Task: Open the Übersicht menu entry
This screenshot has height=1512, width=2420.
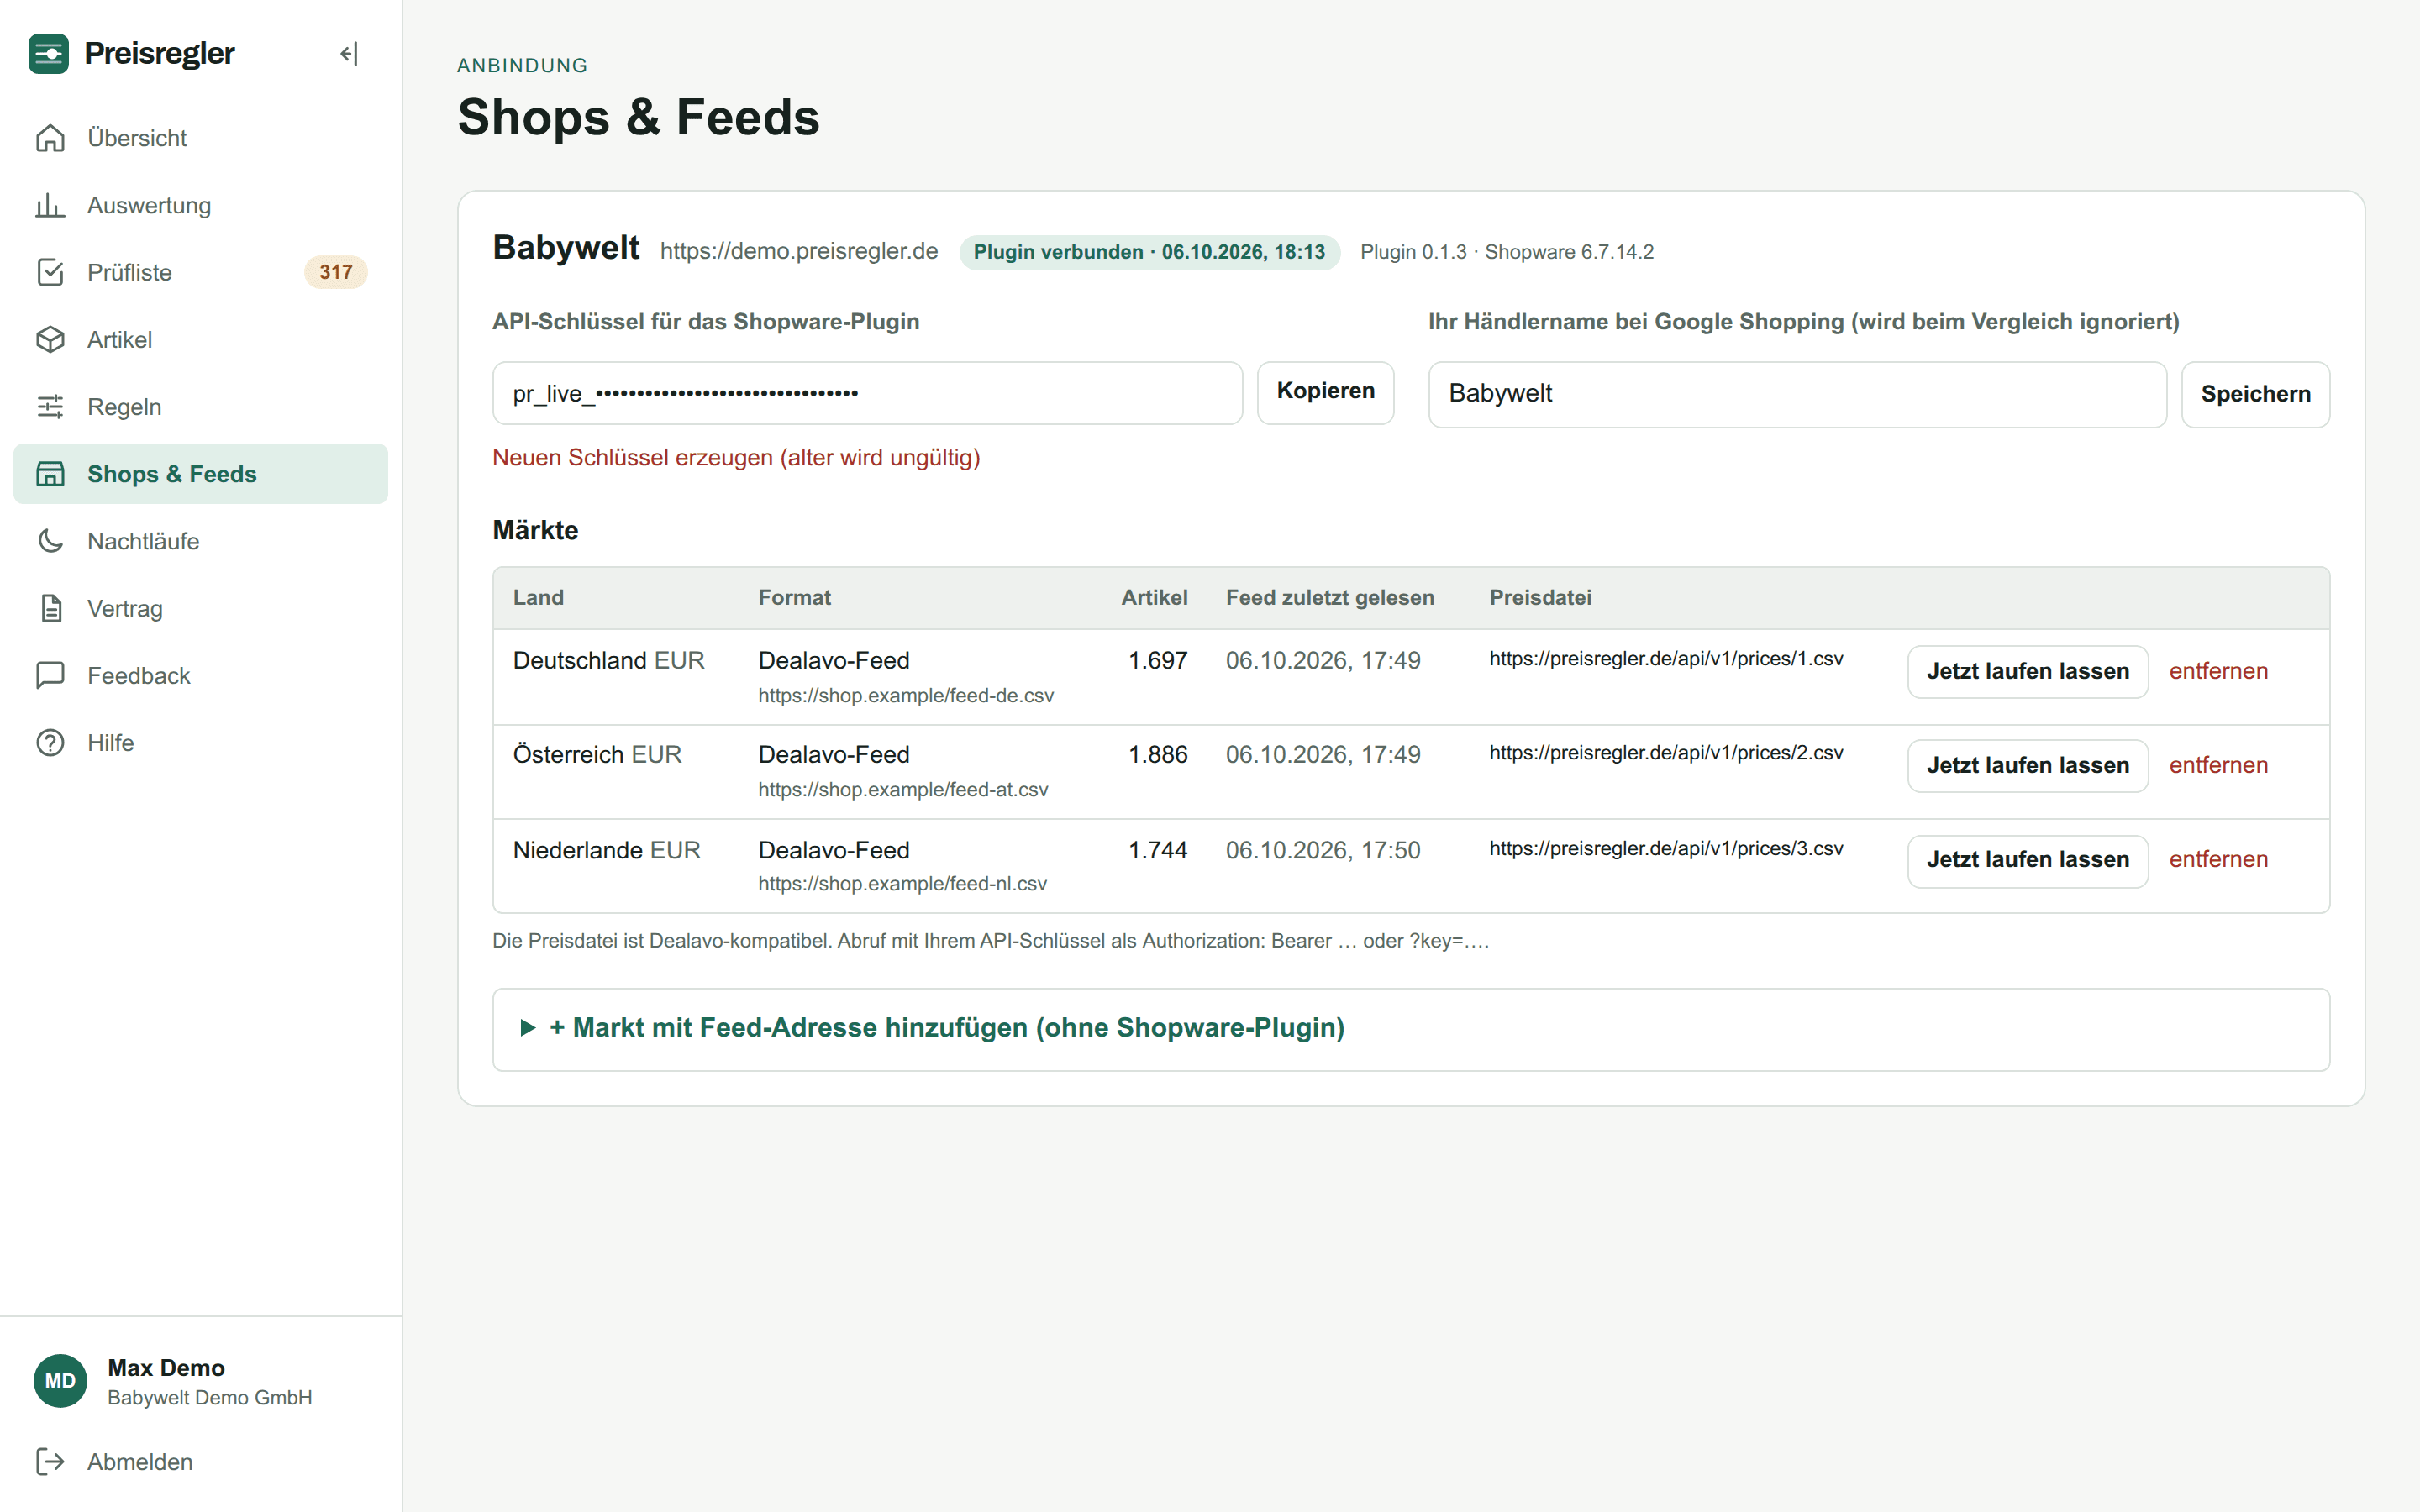Action: (200, 138)
